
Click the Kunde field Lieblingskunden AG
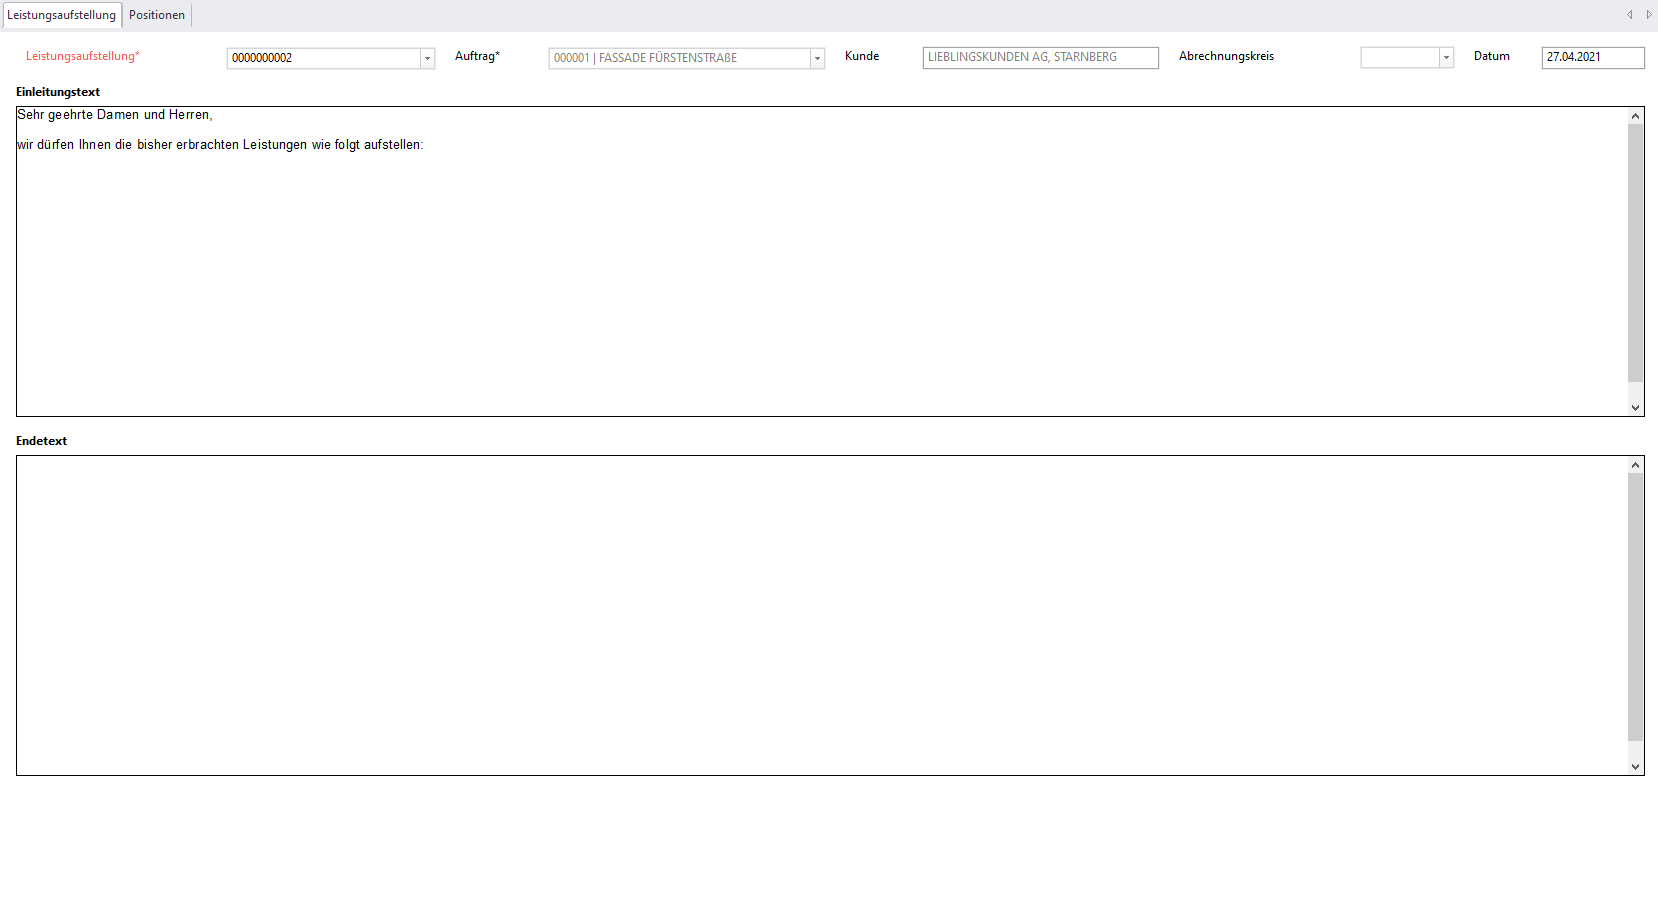click(x=1040, y=57)
